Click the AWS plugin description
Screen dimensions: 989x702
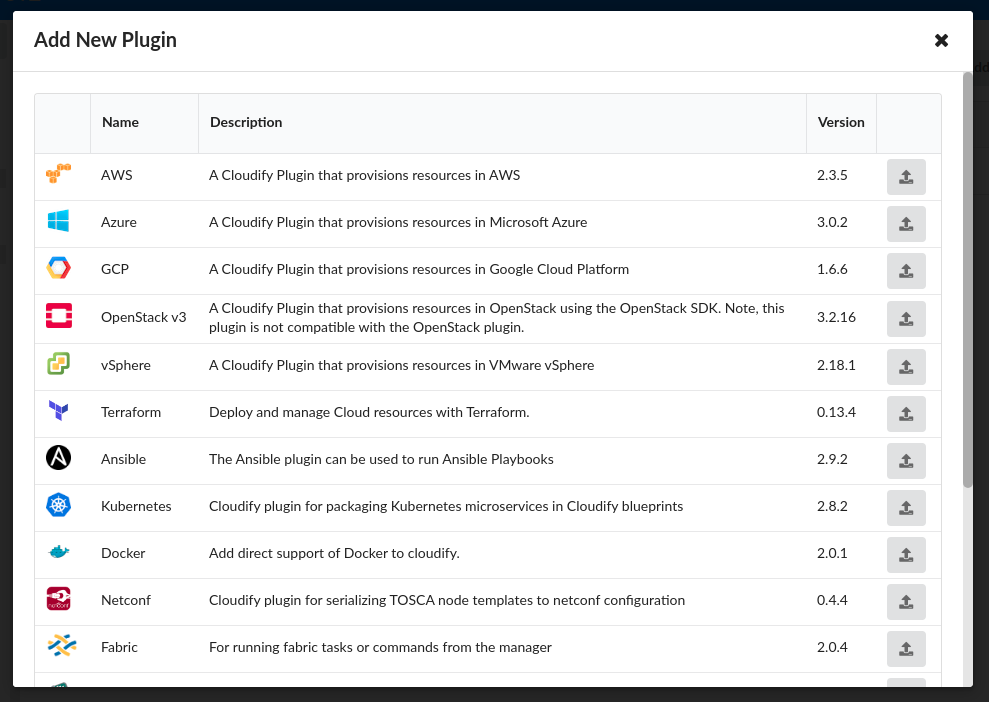coord(365,175)
